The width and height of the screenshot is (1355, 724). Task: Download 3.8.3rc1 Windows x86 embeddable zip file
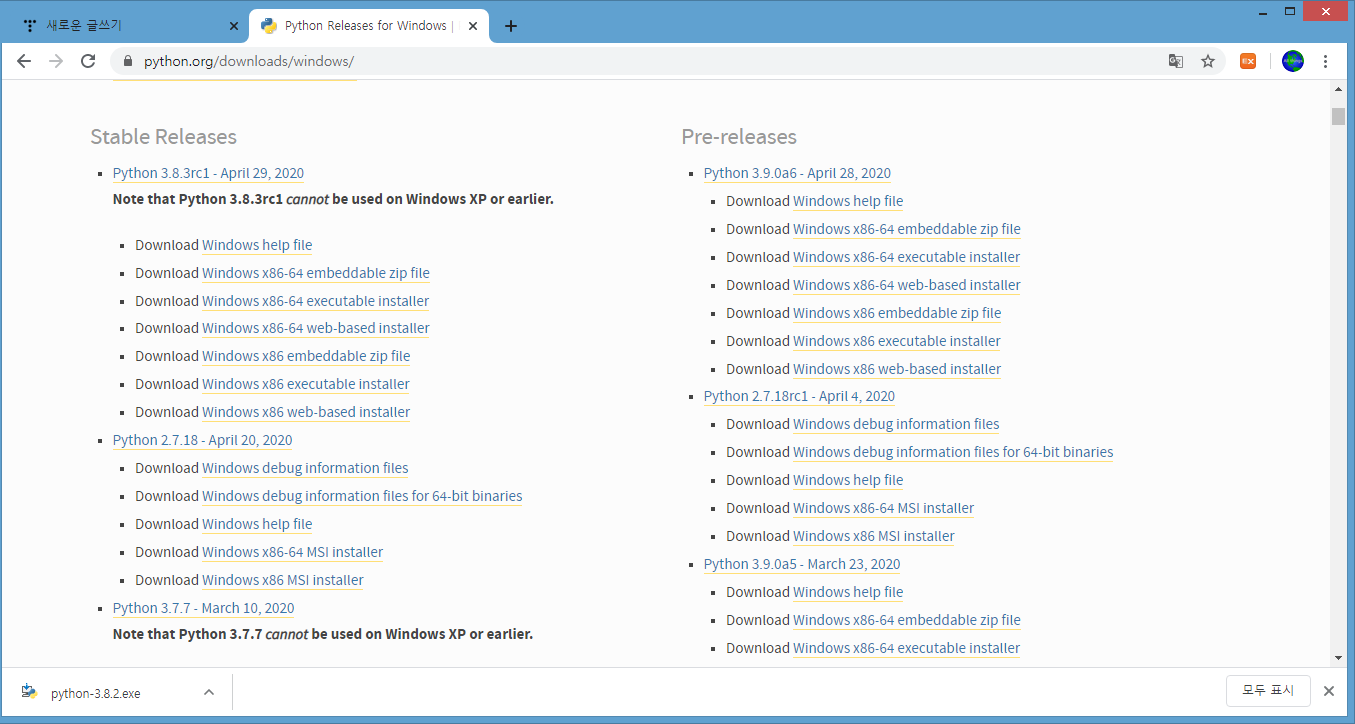pos(306,356)
